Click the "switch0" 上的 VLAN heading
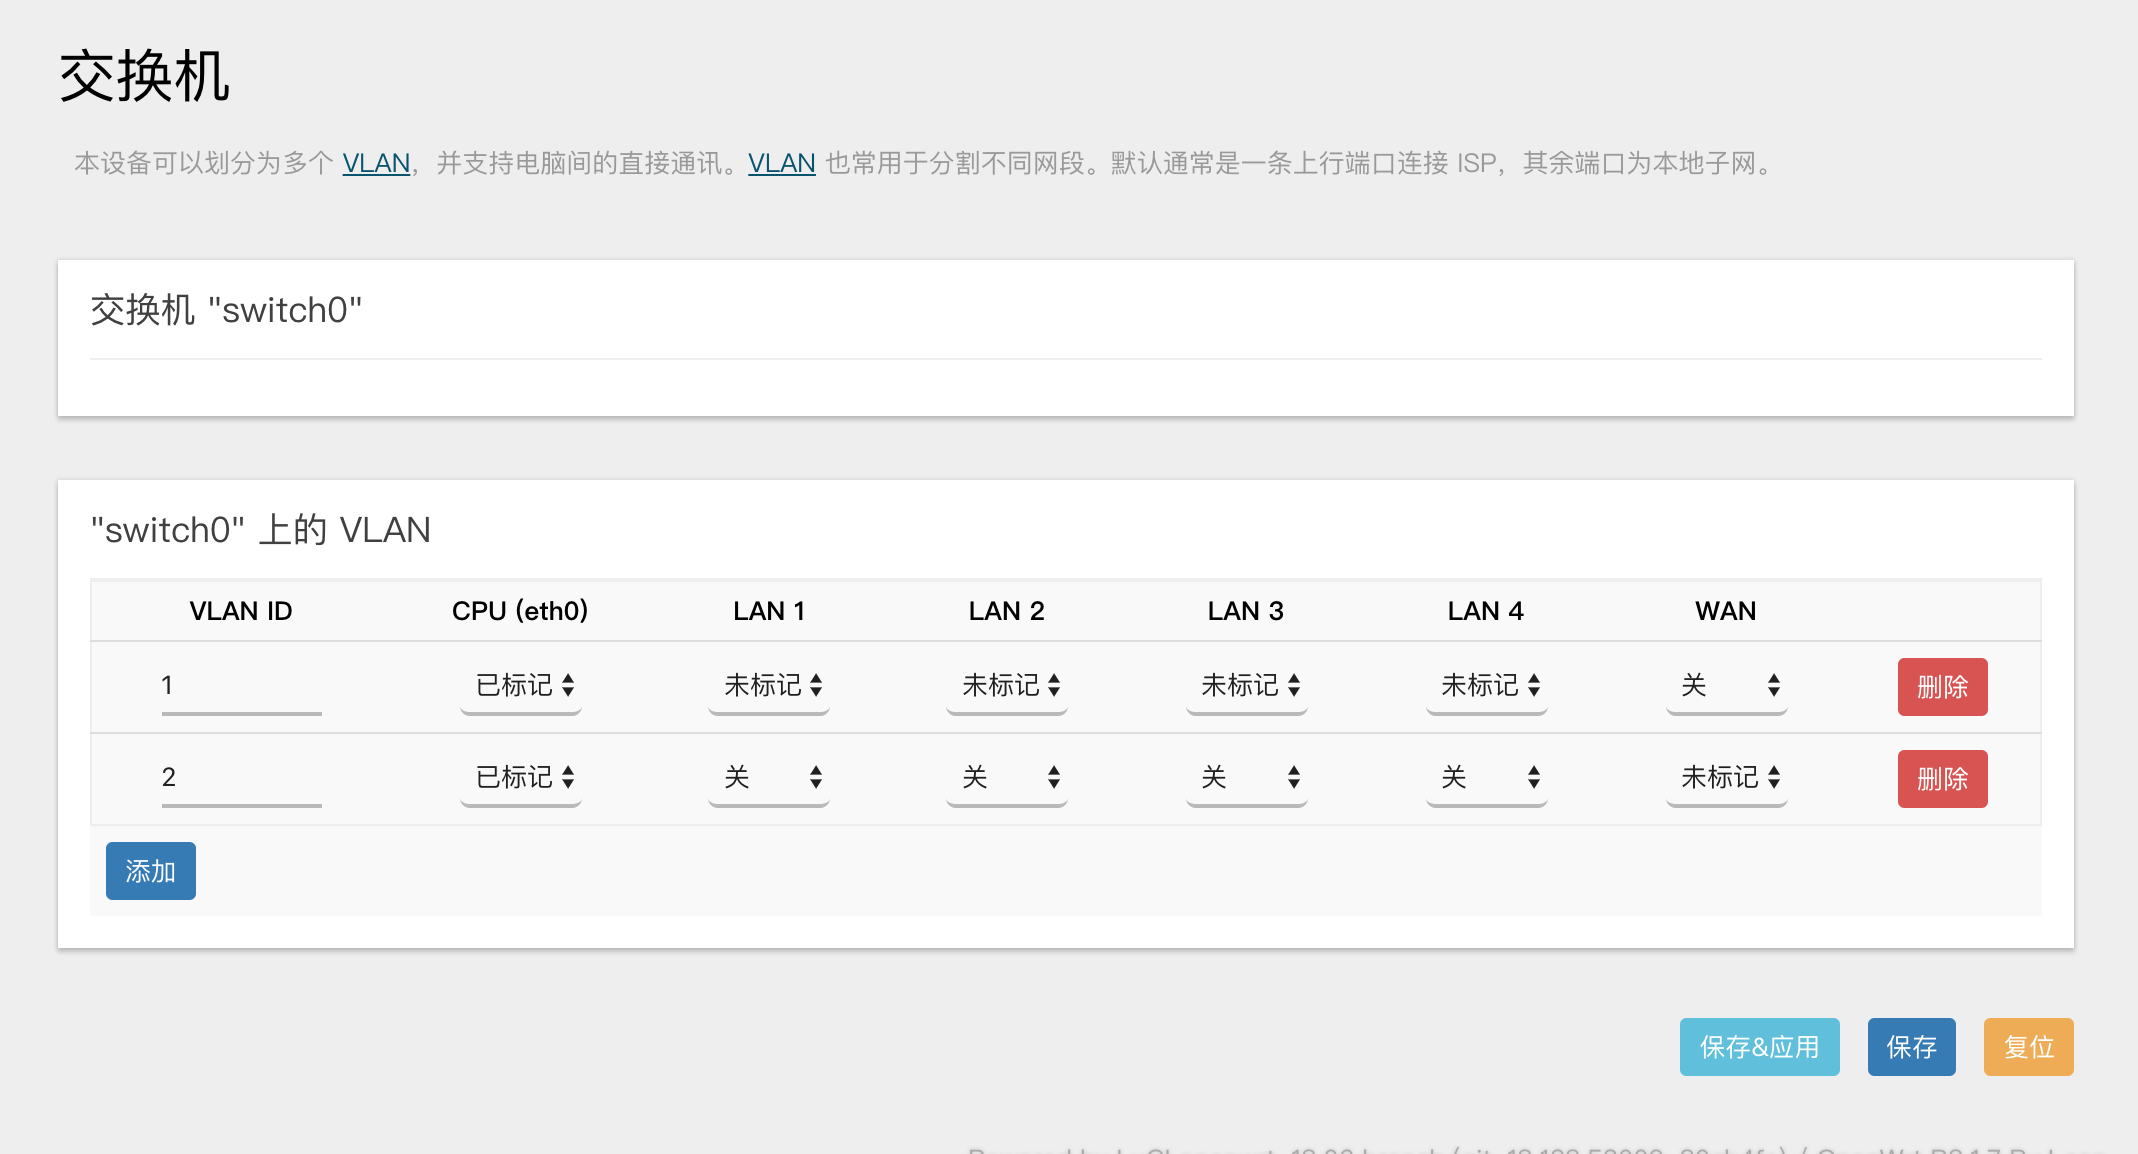 click(x=261, y=530)
